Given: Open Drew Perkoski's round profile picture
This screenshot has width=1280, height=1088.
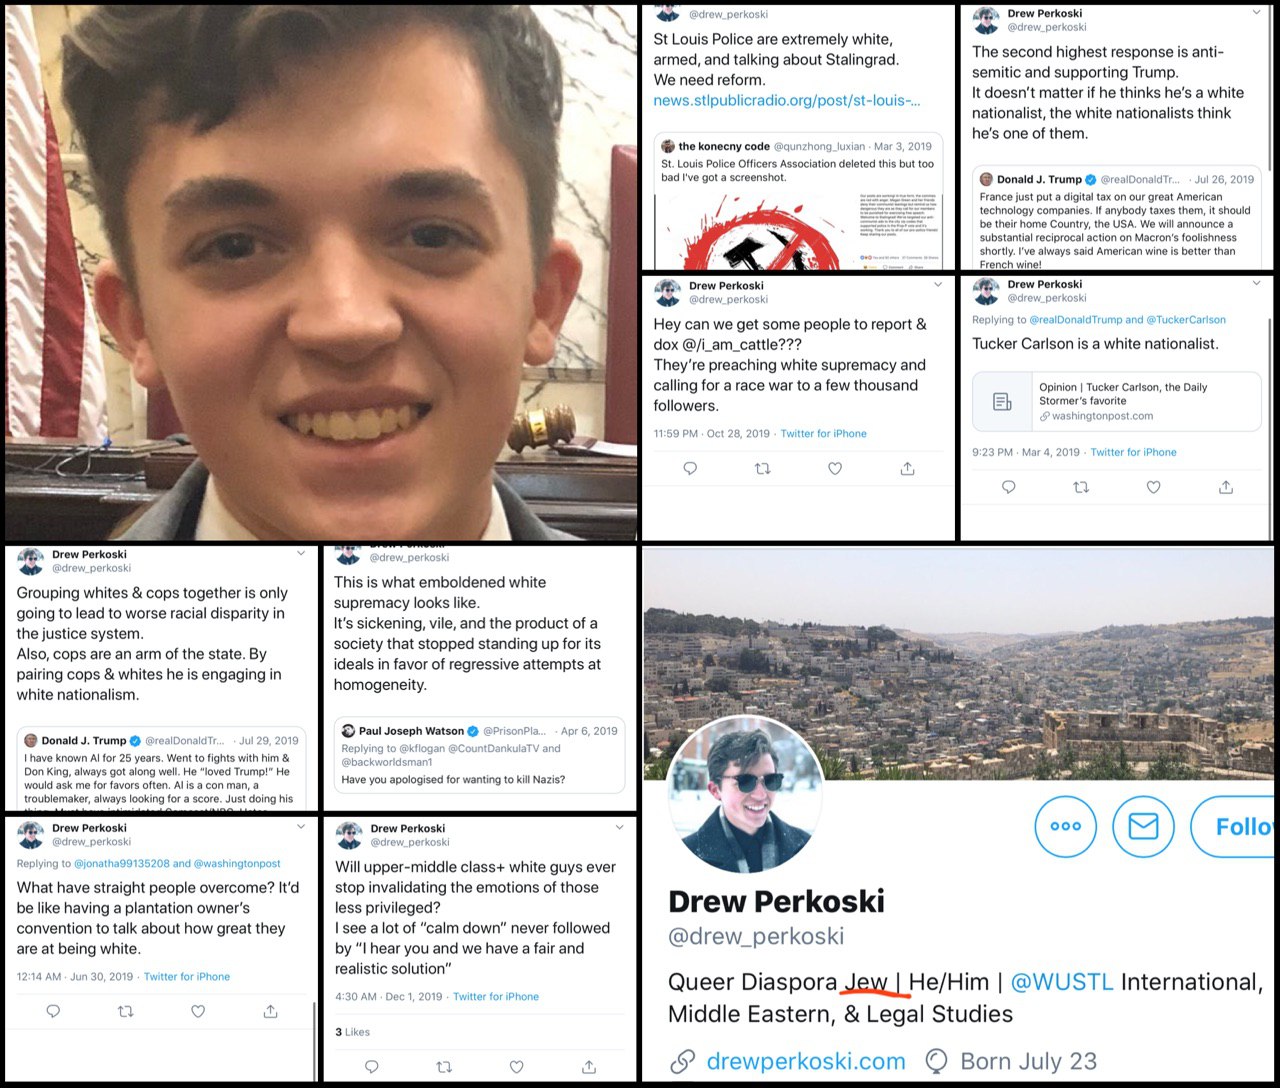Looking at the screenshot, I should 745,796.
